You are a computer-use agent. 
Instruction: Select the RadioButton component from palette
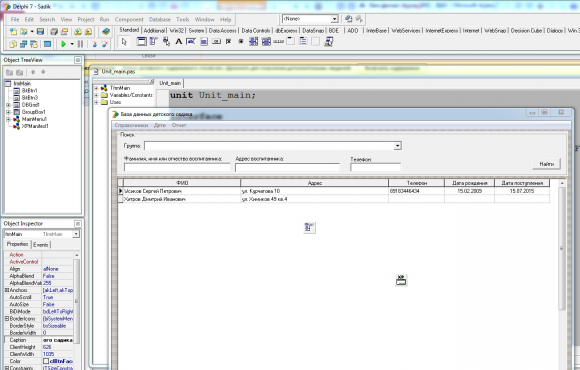coord(241,42)
